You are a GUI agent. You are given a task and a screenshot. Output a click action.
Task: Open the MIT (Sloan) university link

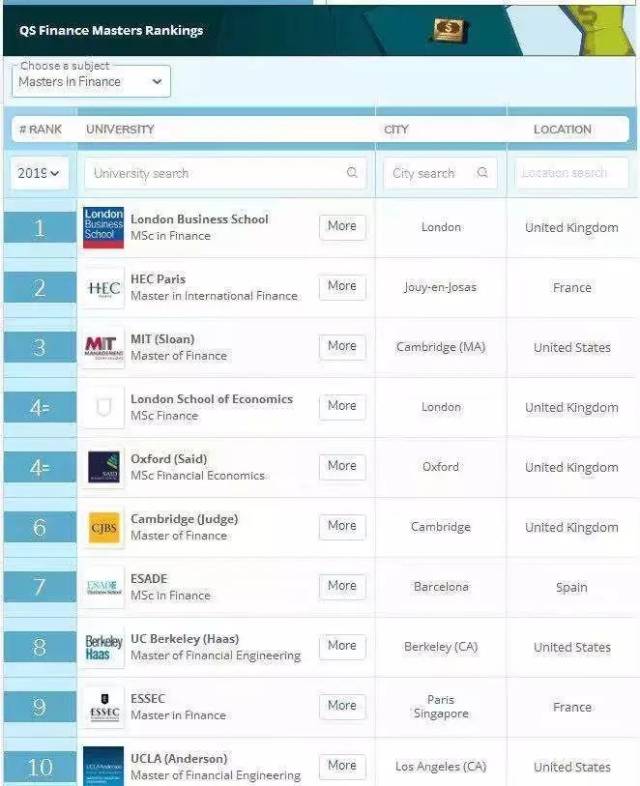(x=162, y=339)
